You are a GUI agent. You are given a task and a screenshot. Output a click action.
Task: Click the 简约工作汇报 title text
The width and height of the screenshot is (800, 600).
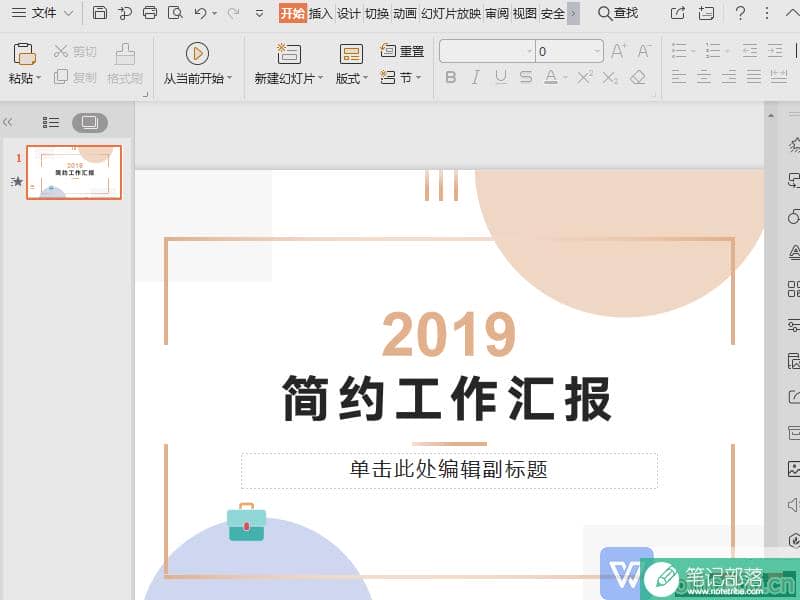(x=447, y=399)
